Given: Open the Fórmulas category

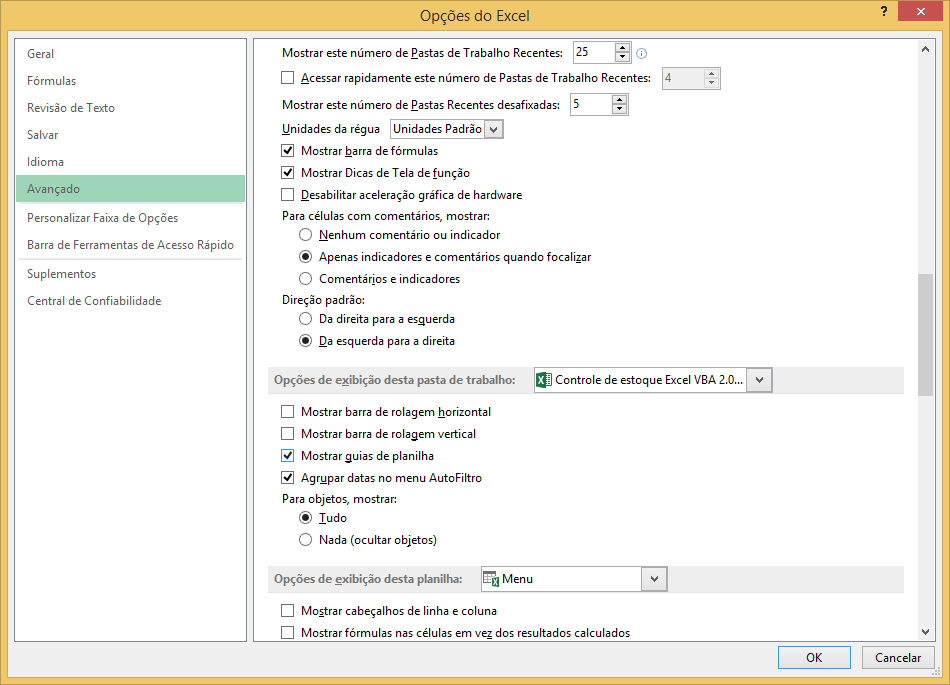Looking at the screenshot, I should coord(130,81).
